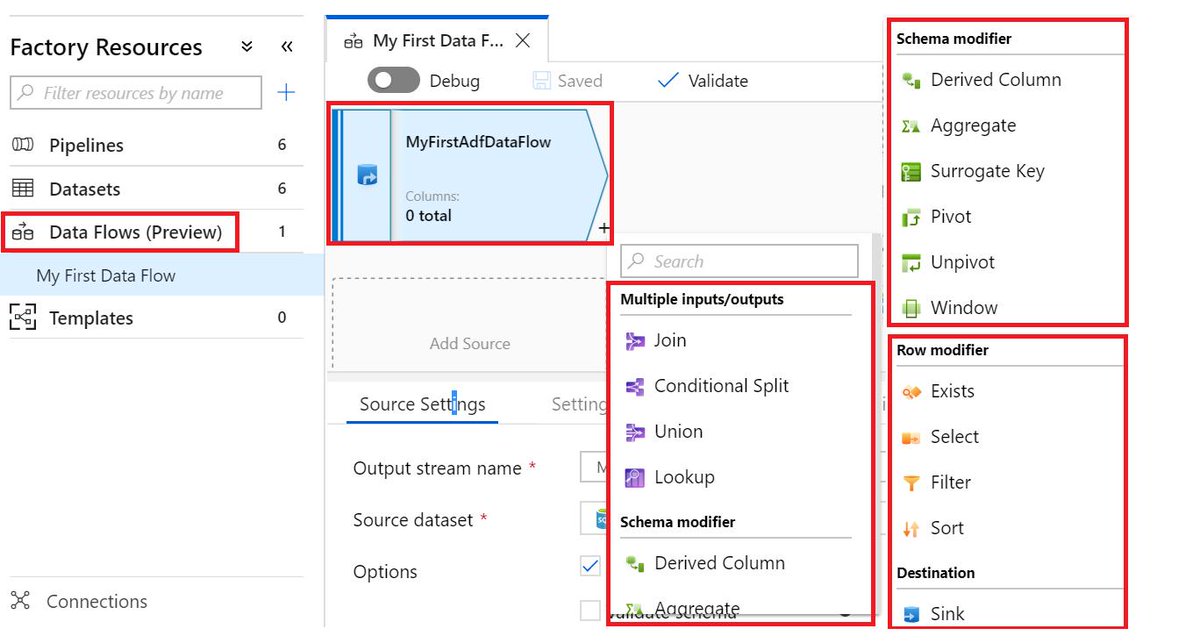Click the Aggregate icon in right Schema modifier list
This screenshot has height=643, width=1200.
[x=910, y=126]
